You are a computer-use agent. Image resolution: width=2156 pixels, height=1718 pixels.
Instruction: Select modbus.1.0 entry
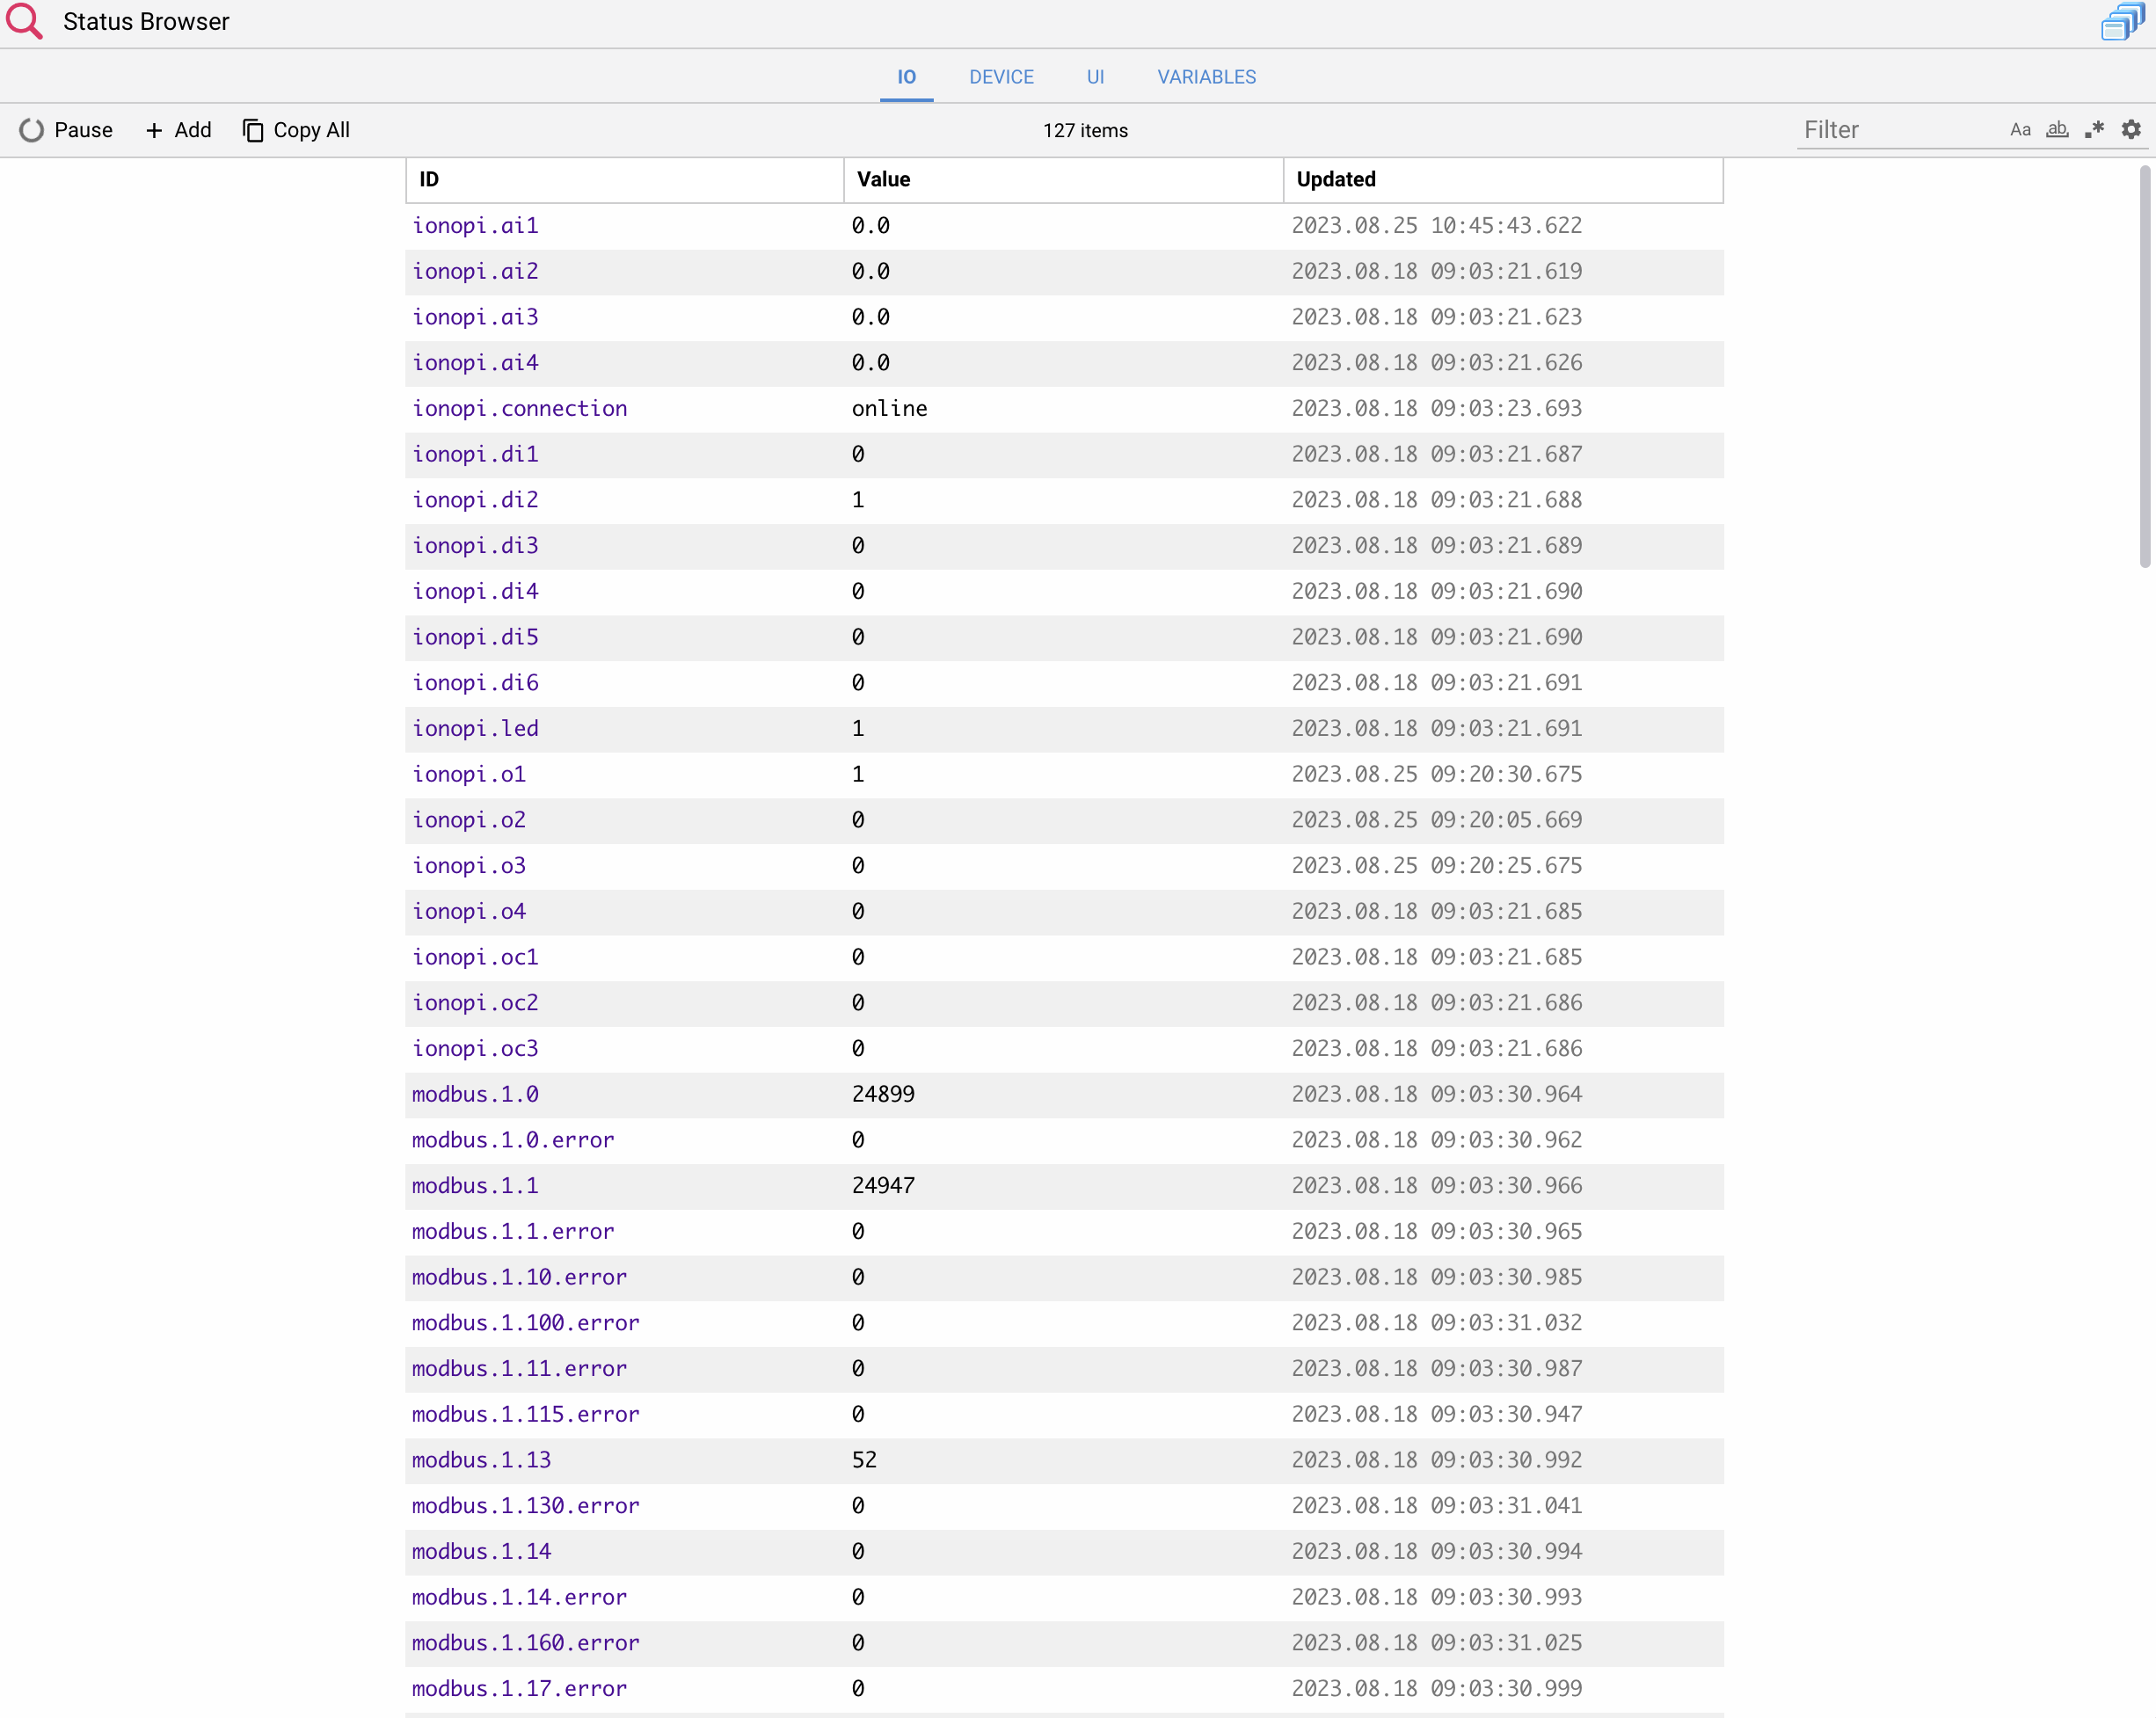pyautogui.click(x=475, y=1095)
